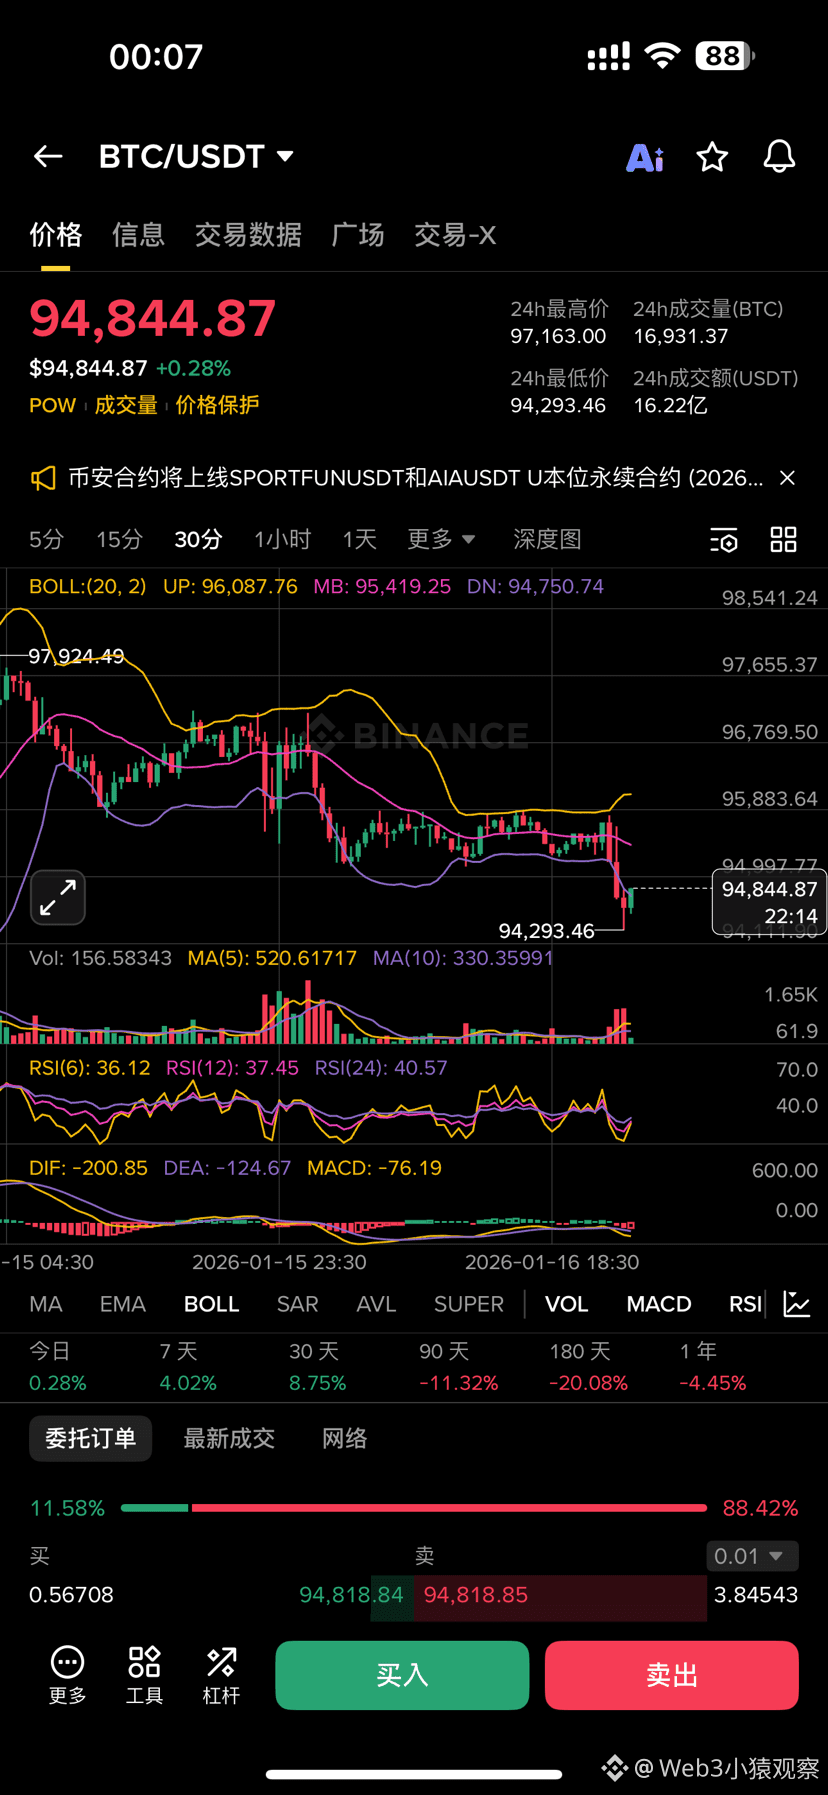The image size is (828, 1795).
Task: Tap the back arrow icon
Action: pos(48,156)
